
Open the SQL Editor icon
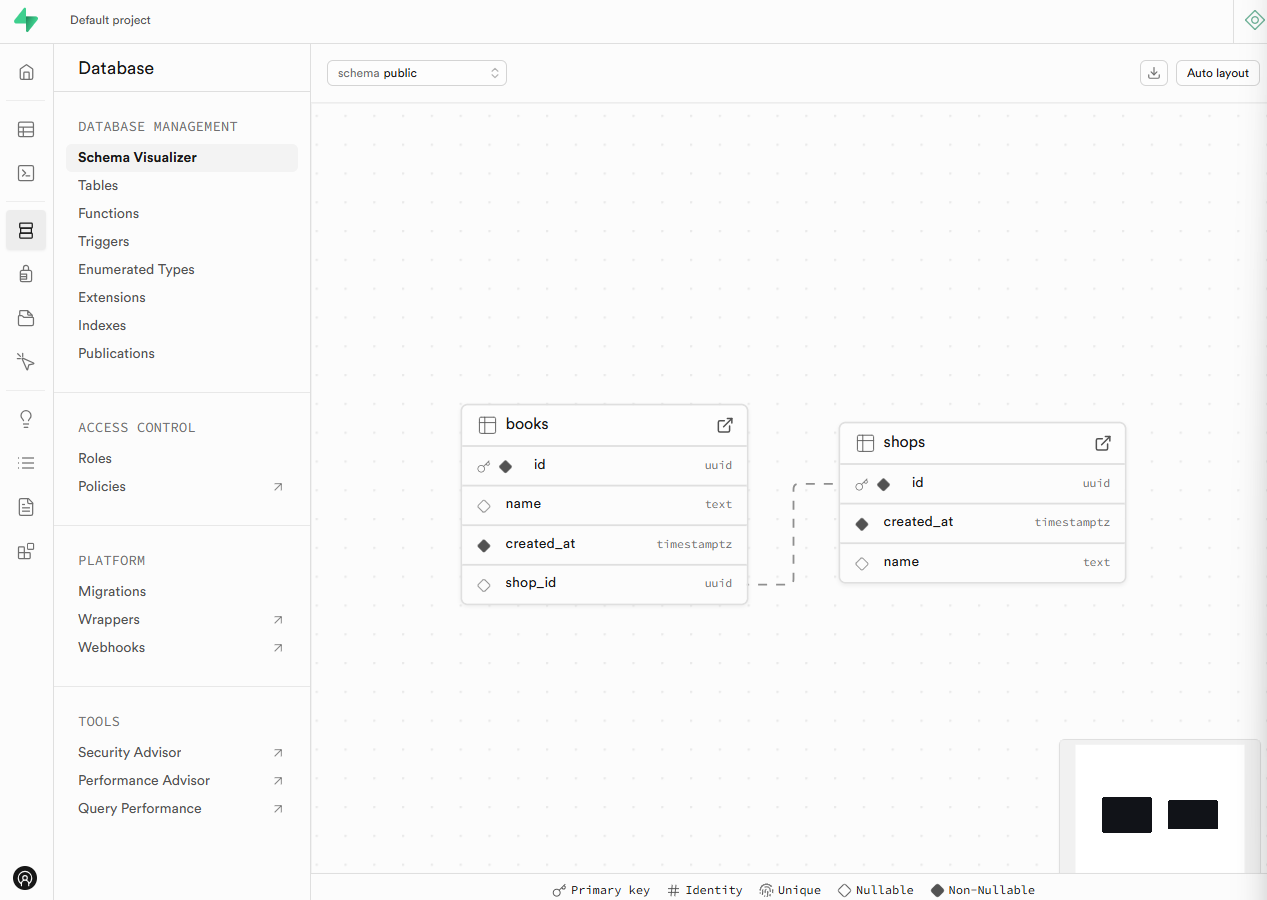click(x=26, y=173)
